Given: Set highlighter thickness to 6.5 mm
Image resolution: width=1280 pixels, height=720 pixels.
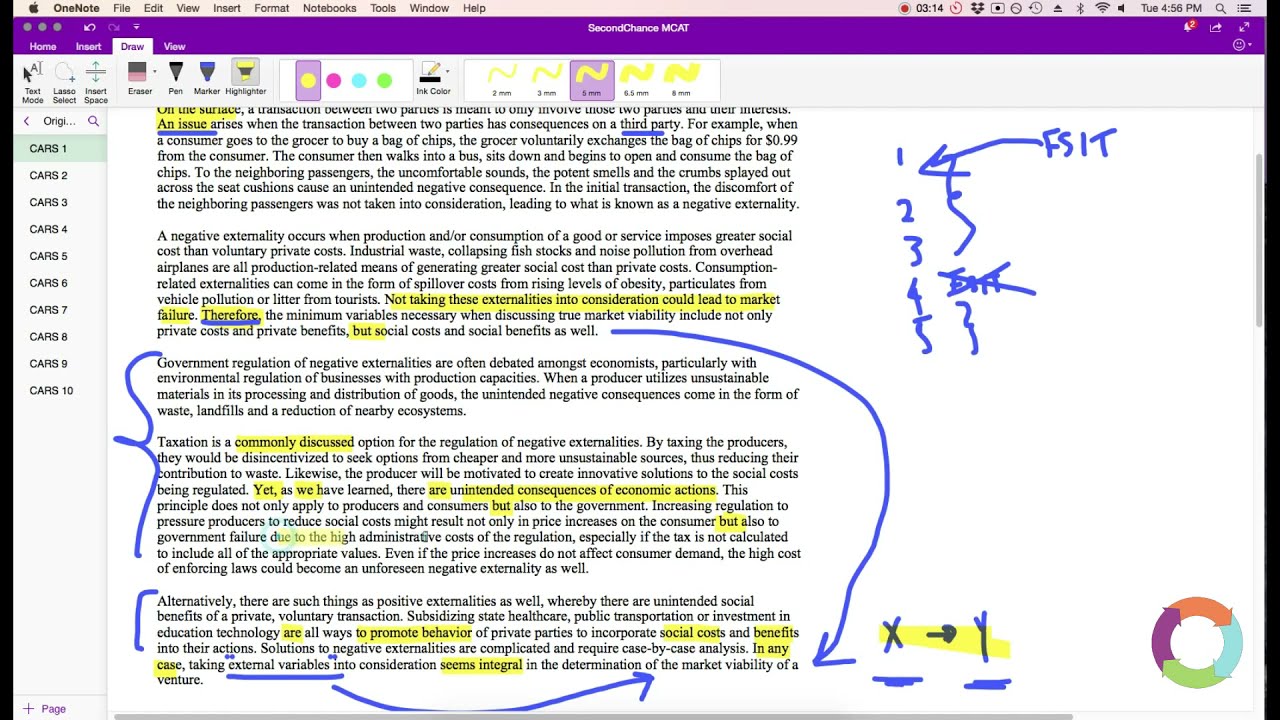Looking at the screenshot, I should click(636, 80).
